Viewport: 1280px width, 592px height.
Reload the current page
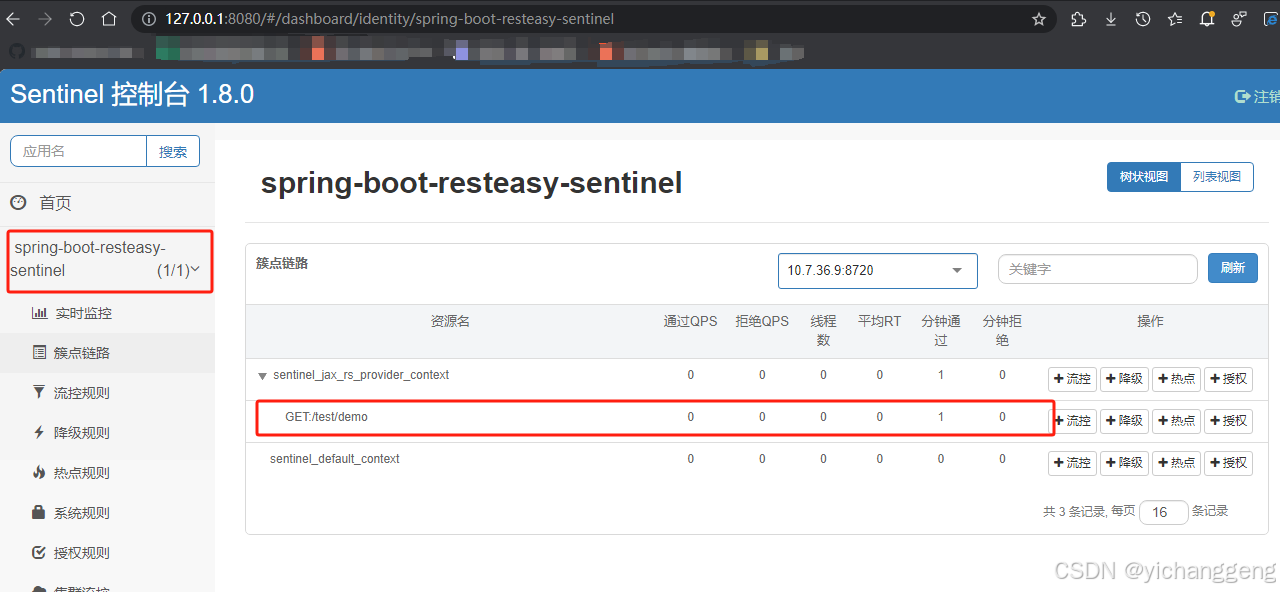(x=77, y=19)
